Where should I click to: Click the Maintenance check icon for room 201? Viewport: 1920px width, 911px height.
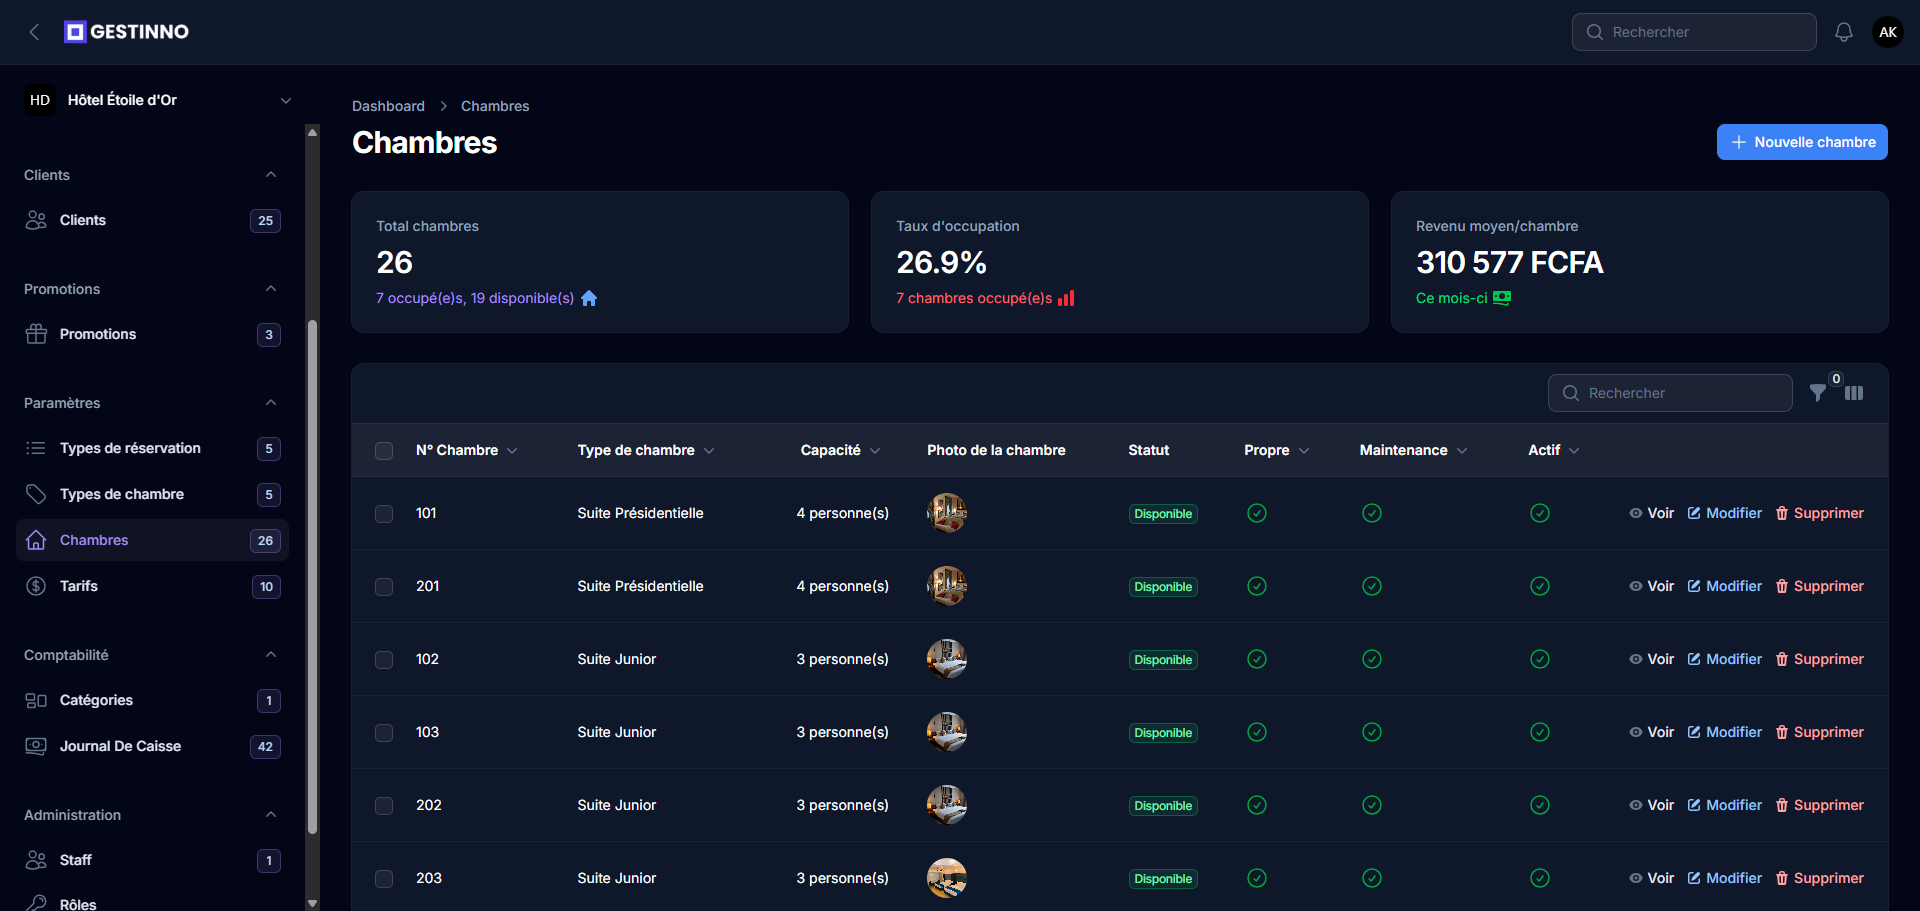pos(1372,586)
